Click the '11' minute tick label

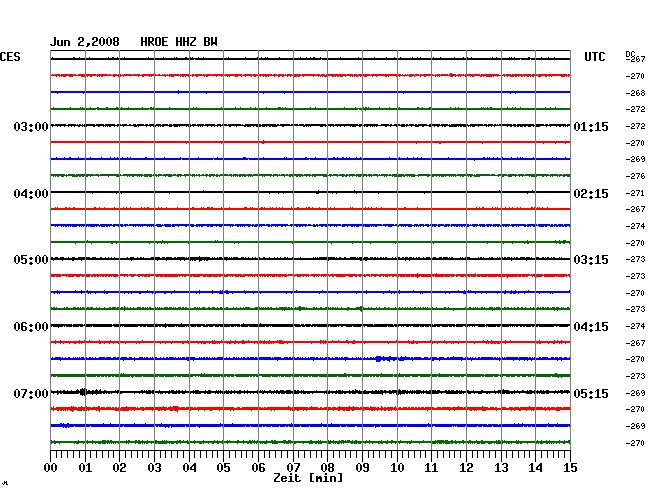pyautogui.click(x=431, y=468)
